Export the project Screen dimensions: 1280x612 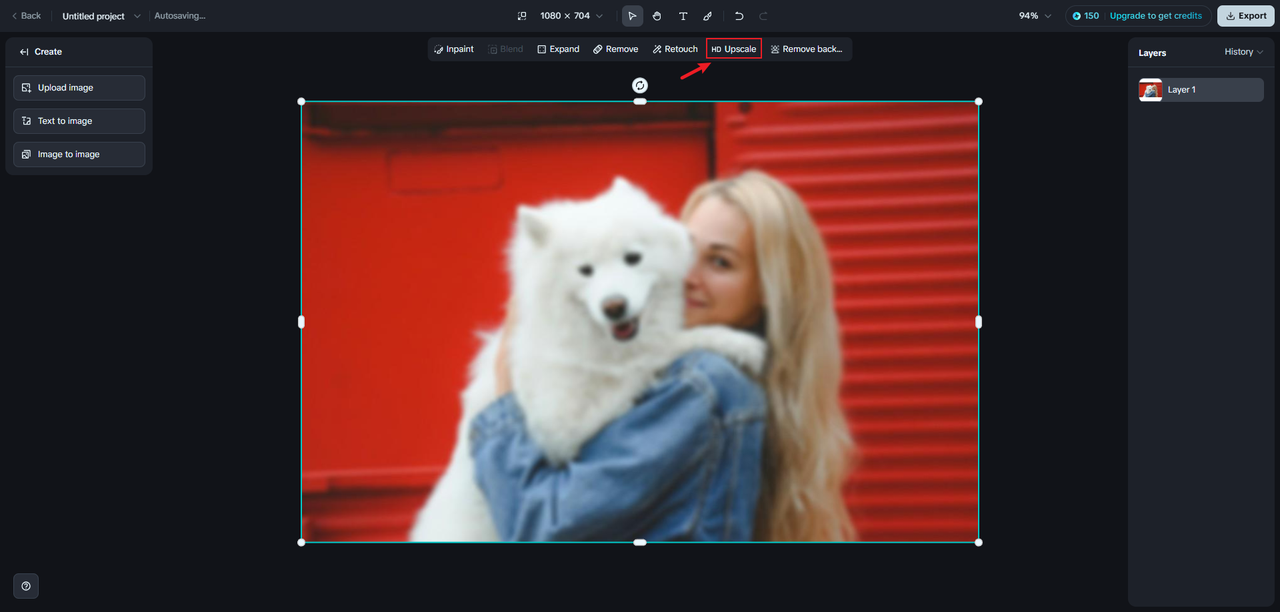(x=1245, y=16)
